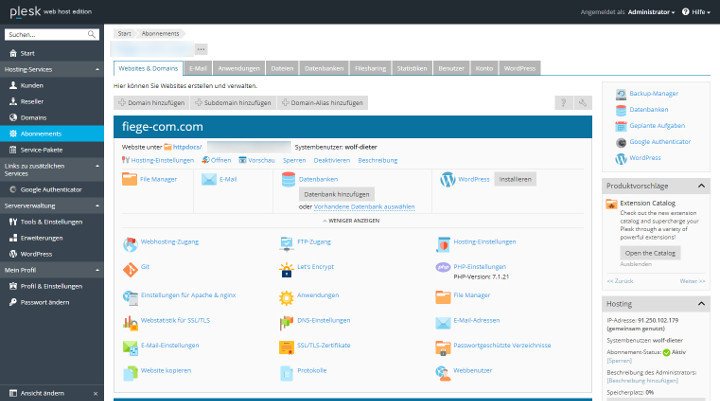Switch to the Anwendungen tab

point(239,68)
